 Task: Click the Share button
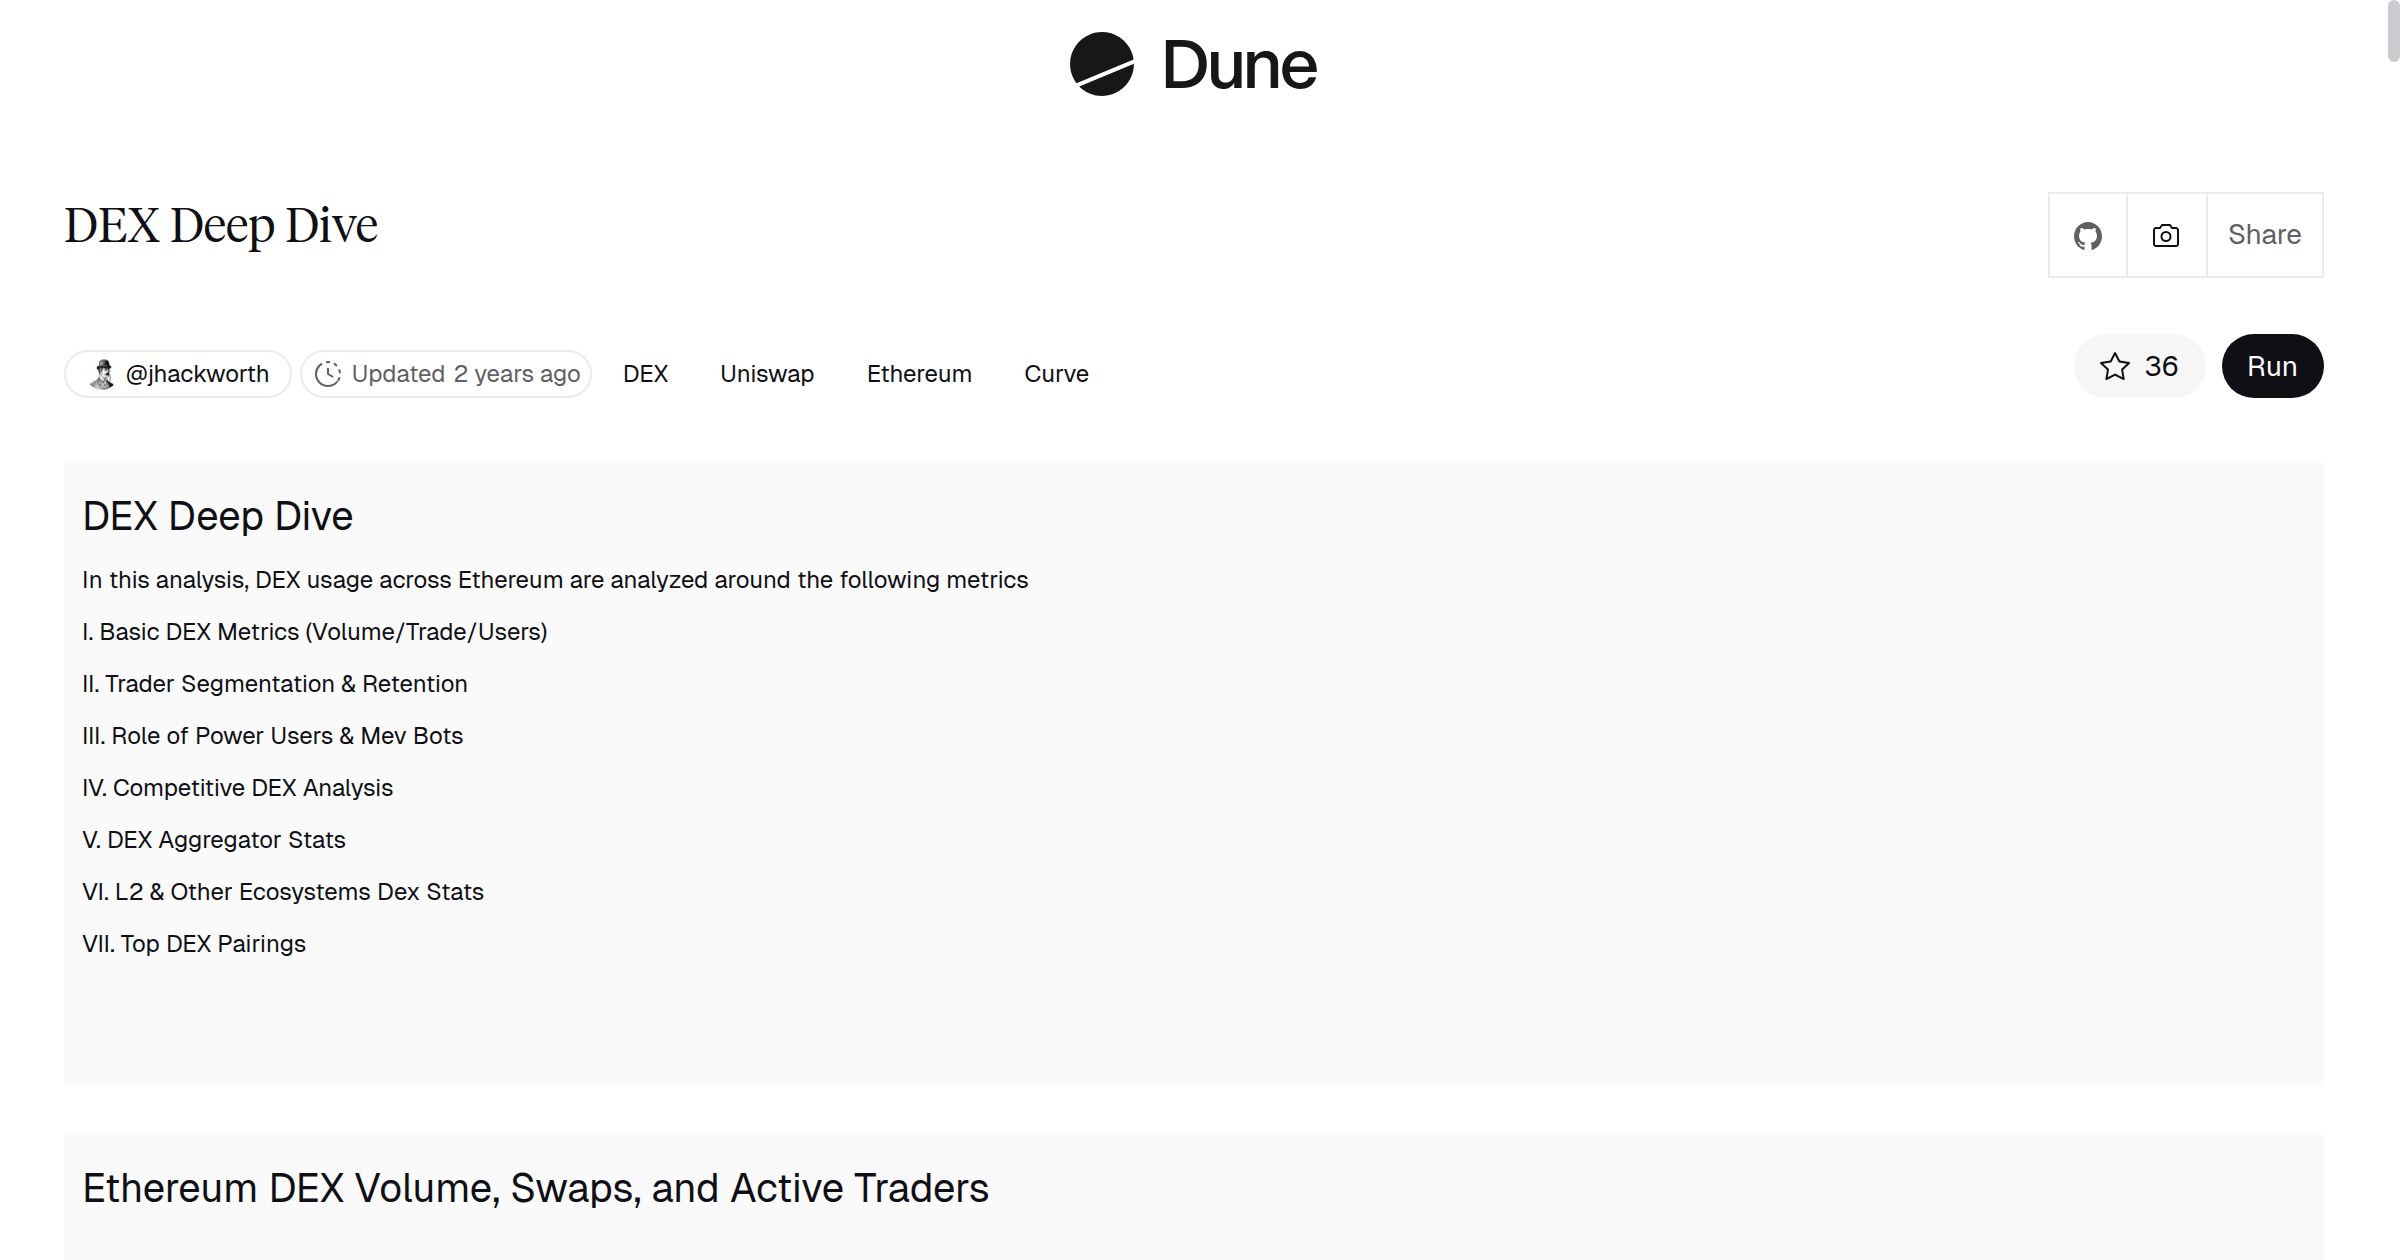click(x=2263, y=235)
